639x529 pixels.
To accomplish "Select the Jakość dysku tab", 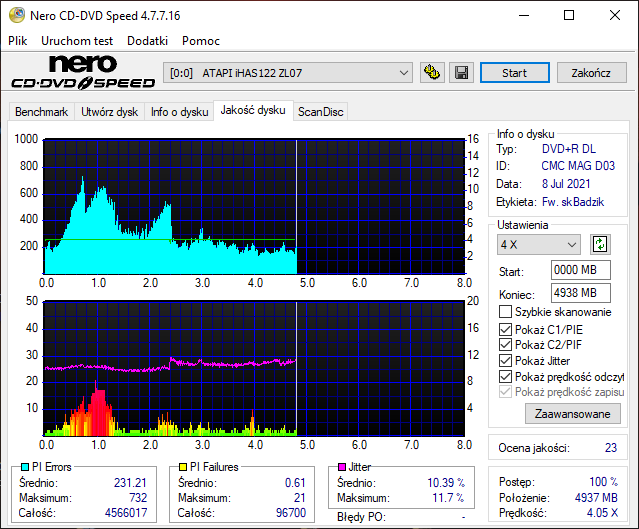I will coord(253,110).
